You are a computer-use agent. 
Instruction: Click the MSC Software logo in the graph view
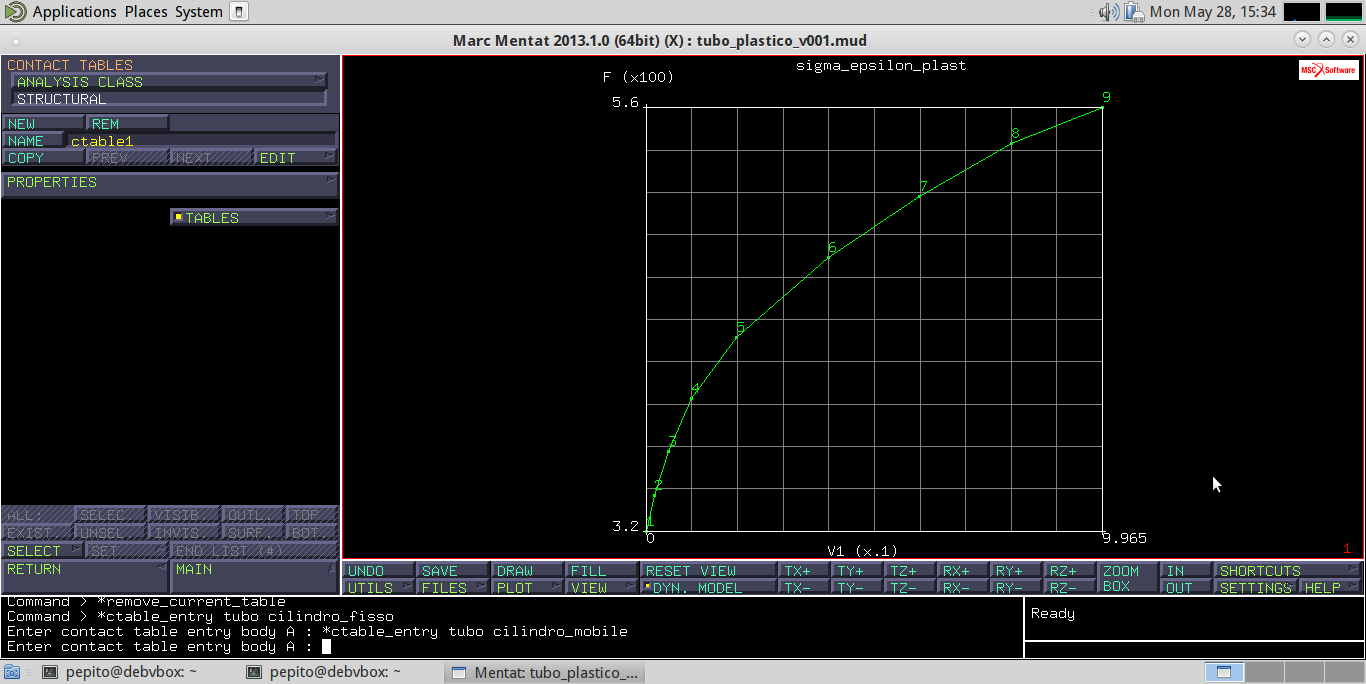(x=1328, y=70)
